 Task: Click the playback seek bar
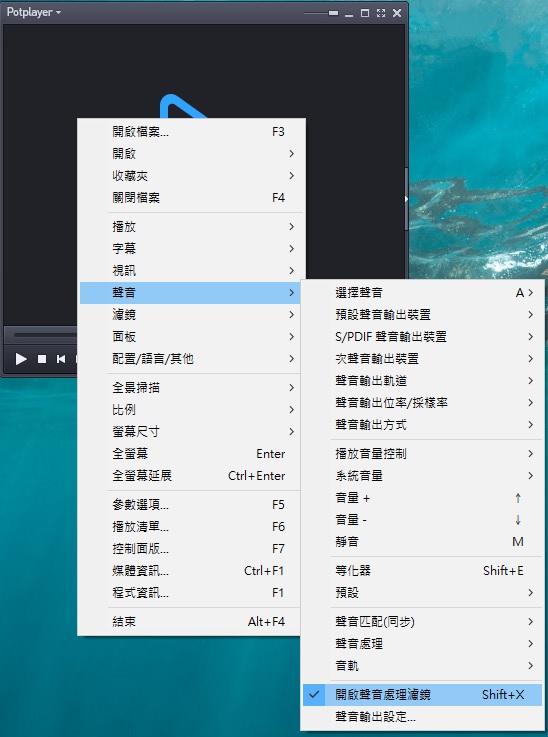pos(45,335)
